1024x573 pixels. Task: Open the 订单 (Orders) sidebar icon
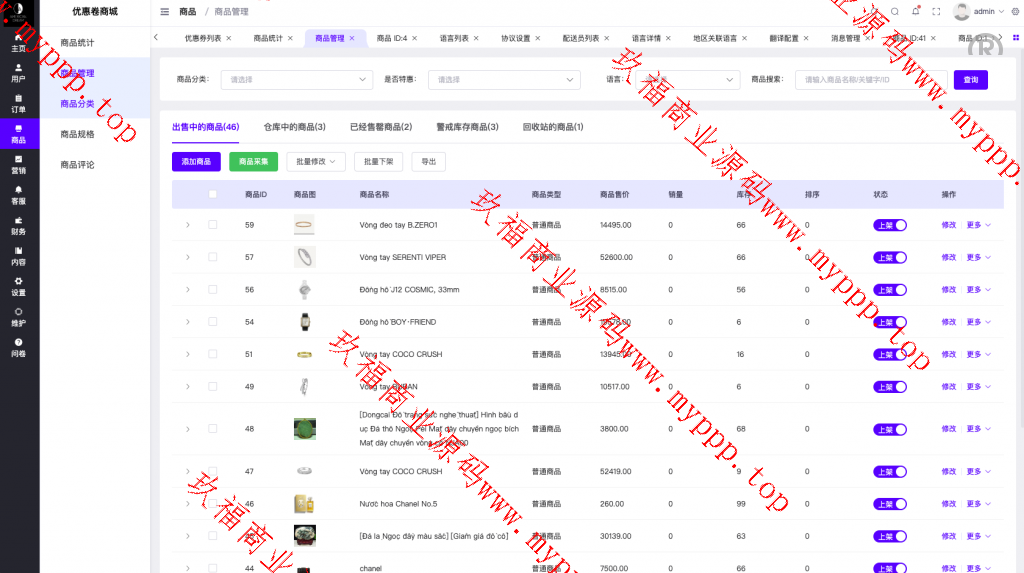(19, 103)
